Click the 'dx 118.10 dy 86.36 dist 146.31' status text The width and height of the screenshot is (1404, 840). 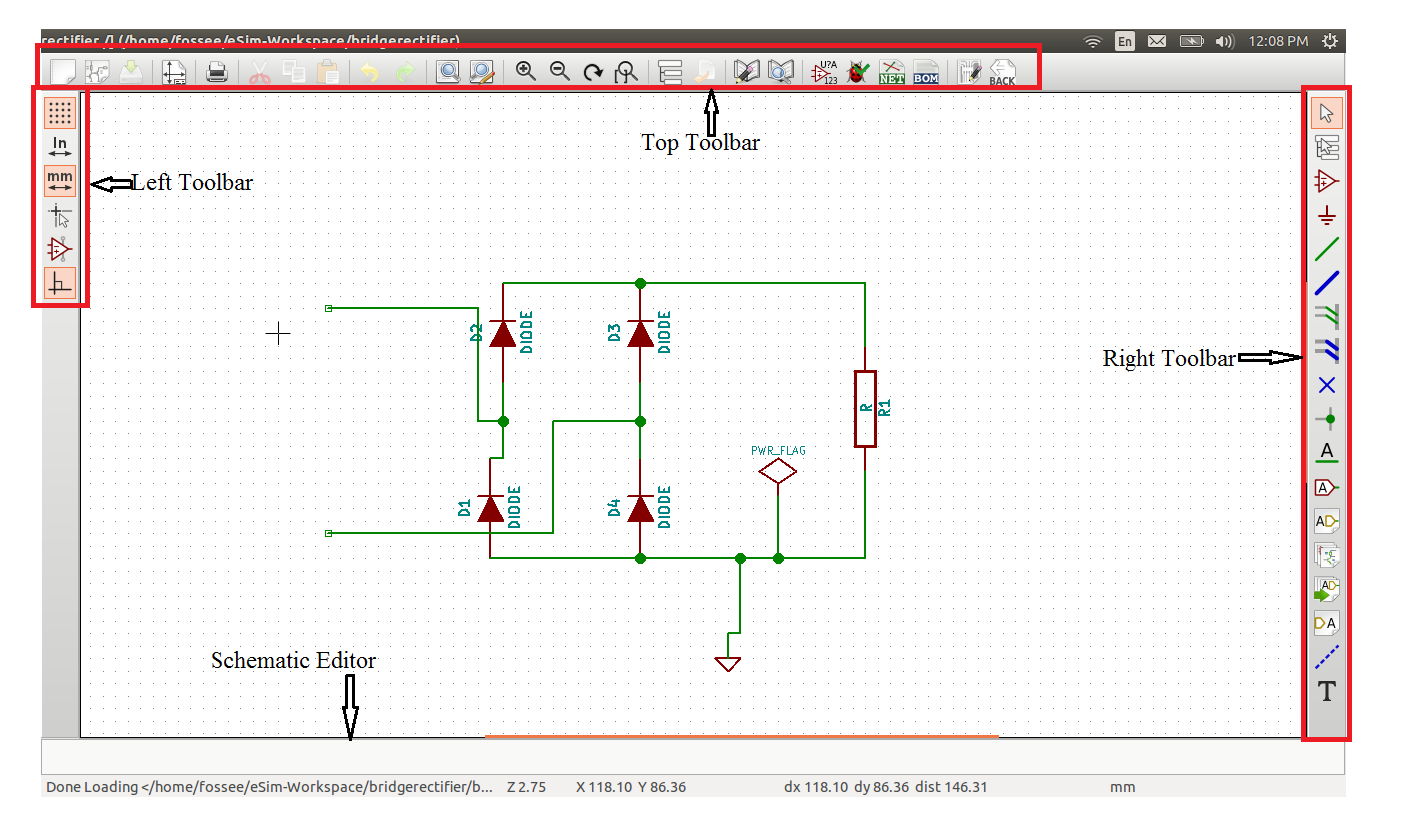click(886, 787)
